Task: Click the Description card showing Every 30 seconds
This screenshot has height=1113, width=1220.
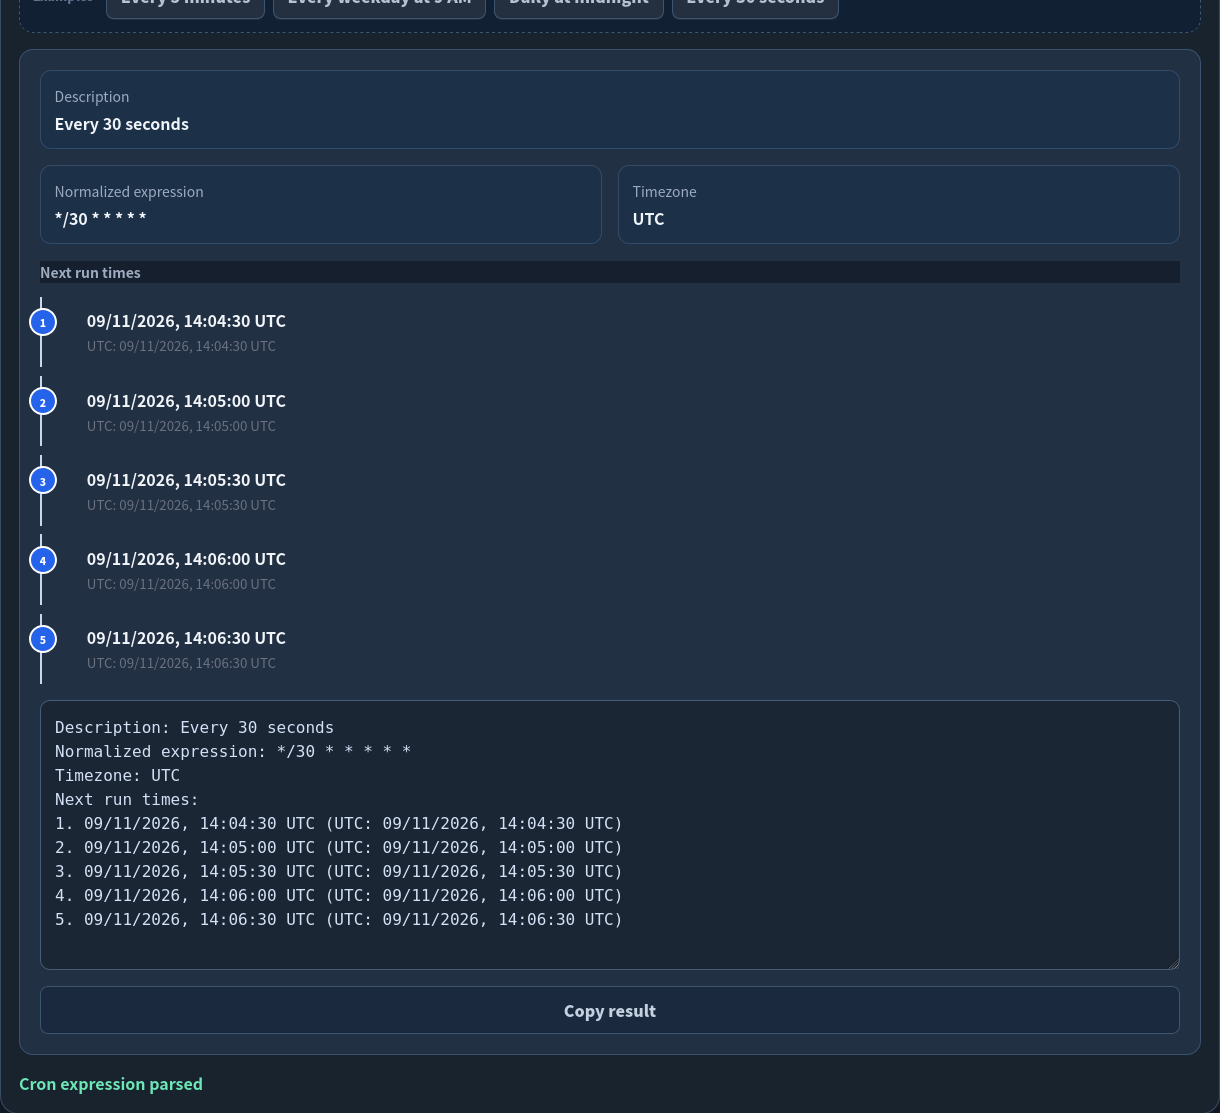Action: [x=610, y=109]
